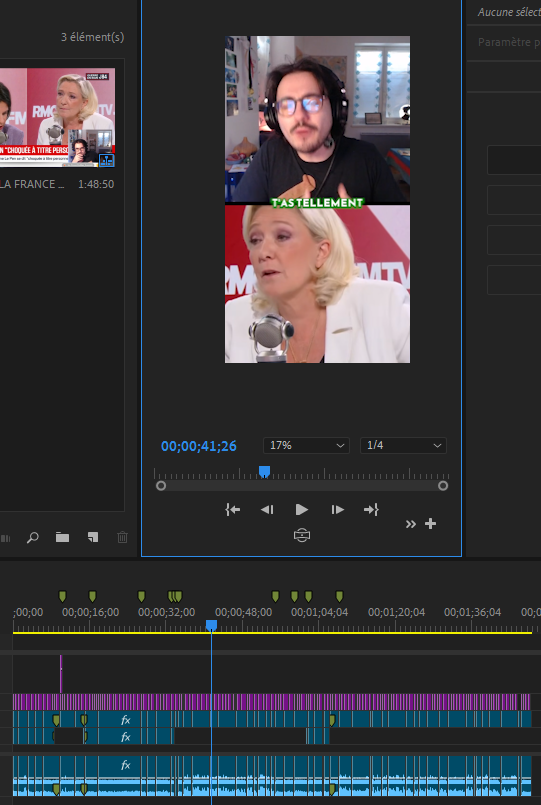Click the toggle icon beneath the Play button
The width and height of the screenshot is (541, 805).
click(302, 535)
